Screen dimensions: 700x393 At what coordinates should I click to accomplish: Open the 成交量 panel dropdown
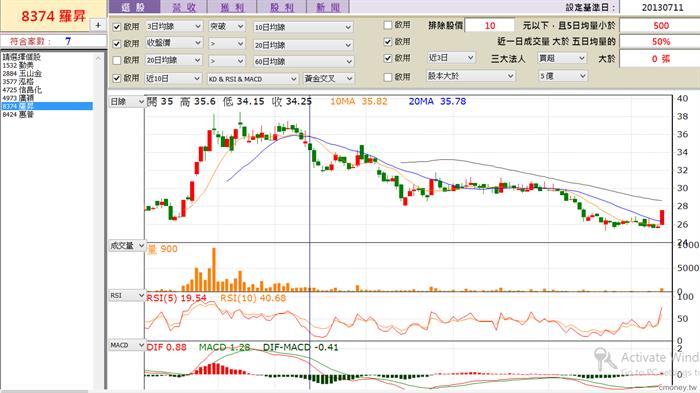[x=127, y=246]
